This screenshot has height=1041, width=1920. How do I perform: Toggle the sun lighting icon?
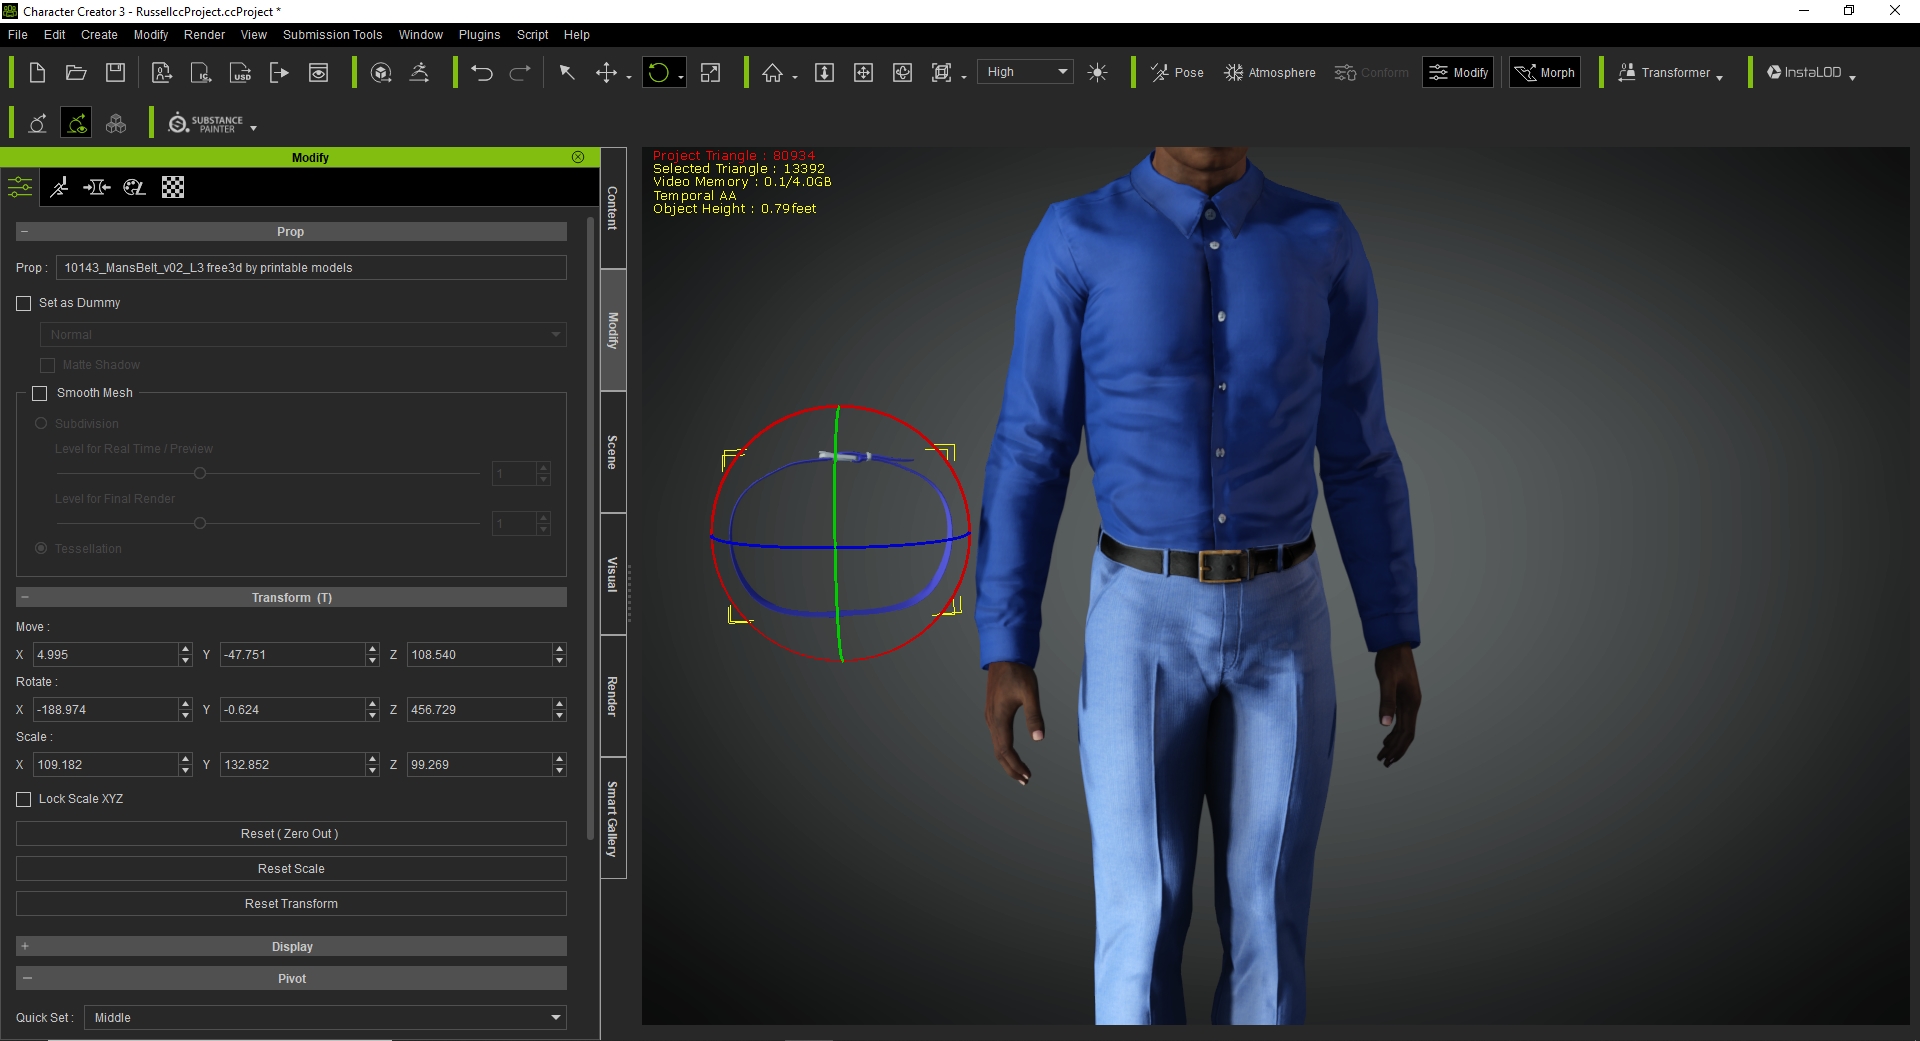click(x=1097, y=73)
